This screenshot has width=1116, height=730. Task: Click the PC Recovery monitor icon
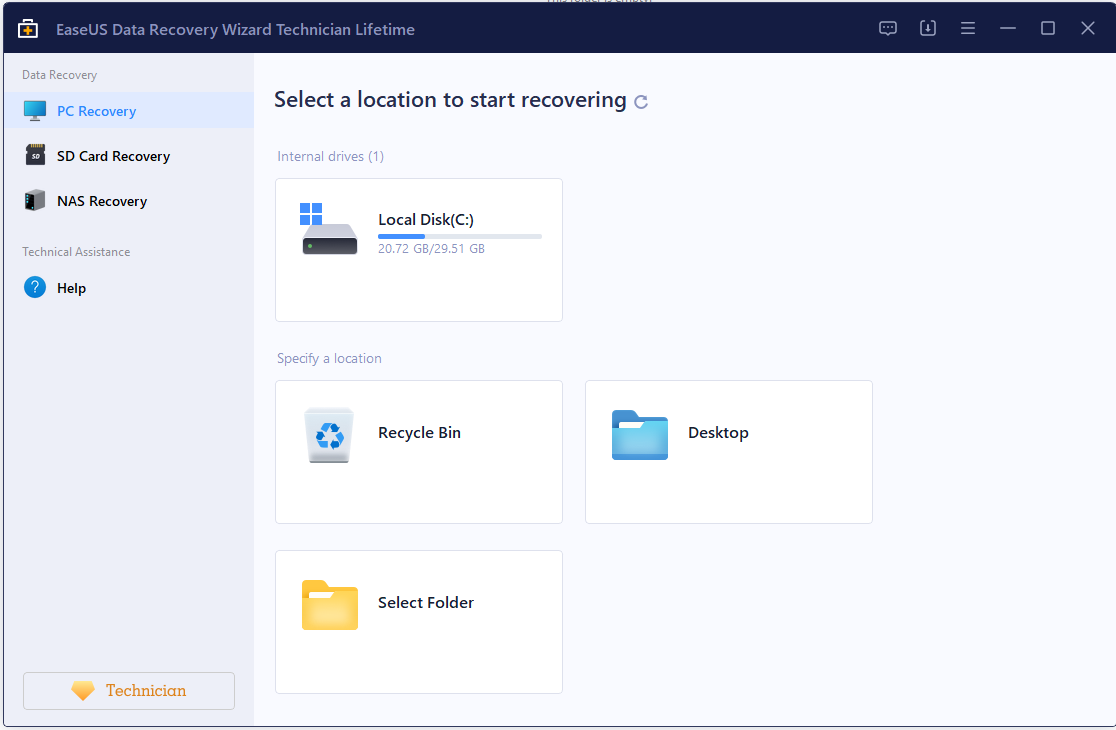[35, 111]
